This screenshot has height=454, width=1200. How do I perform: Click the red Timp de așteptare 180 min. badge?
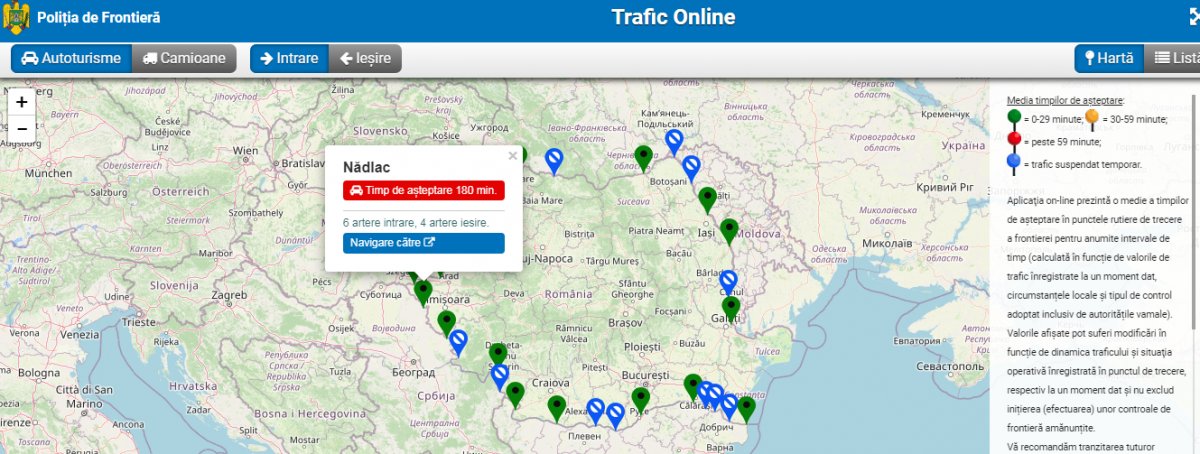point(423,190)
